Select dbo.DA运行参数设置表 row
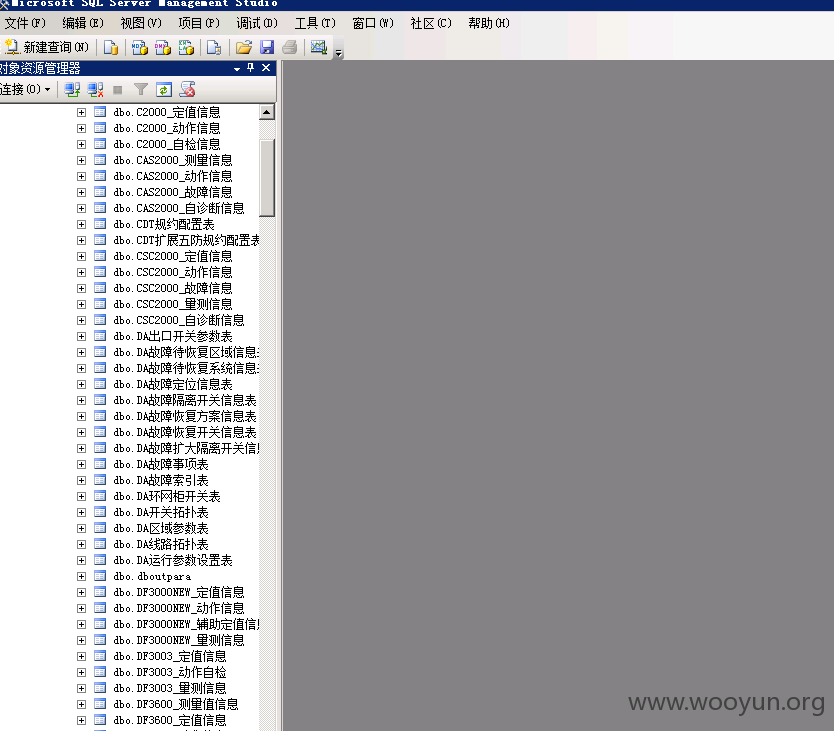This screenshot has width=834, height=731. (173, 560)
